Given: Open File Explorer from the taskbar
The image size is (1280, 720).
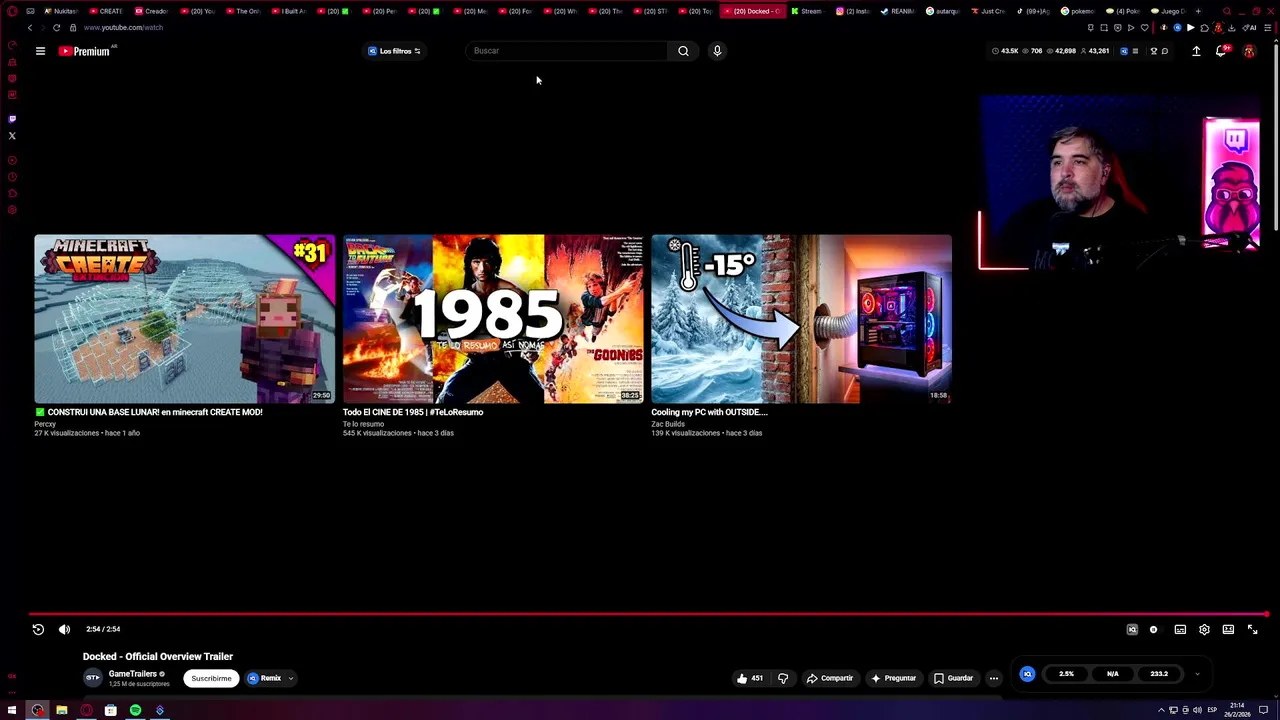Looking at the screenshot, I should 61,710.
